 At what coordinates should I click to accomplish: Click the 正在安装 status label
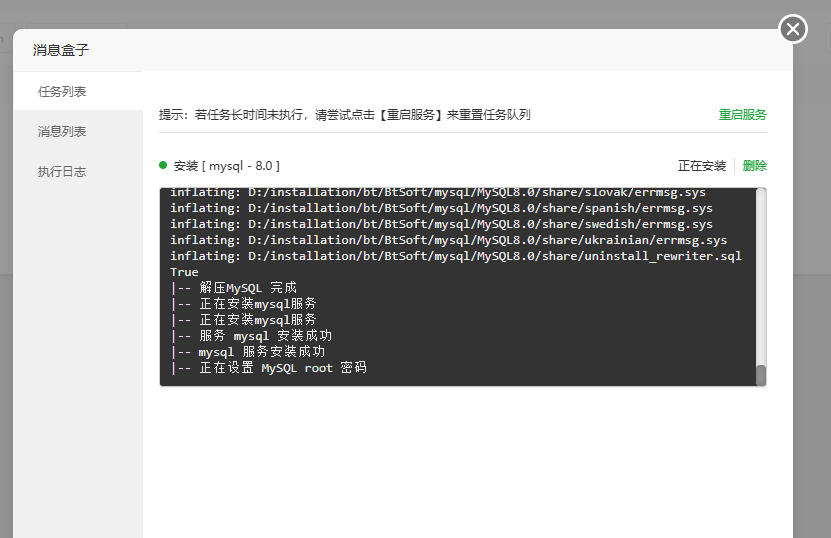click(x=702, y=166)
